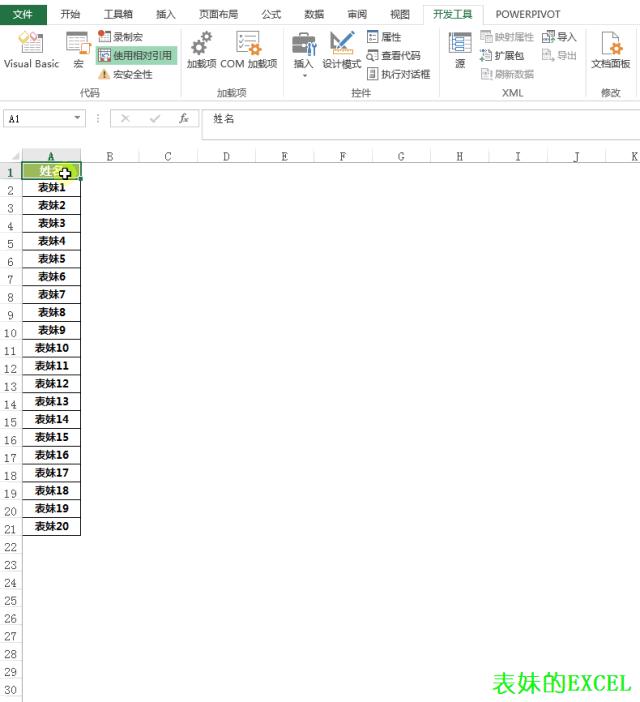Open the 宏 macros dialog
This screenshot has width=640, height=702.
(78, 50)
